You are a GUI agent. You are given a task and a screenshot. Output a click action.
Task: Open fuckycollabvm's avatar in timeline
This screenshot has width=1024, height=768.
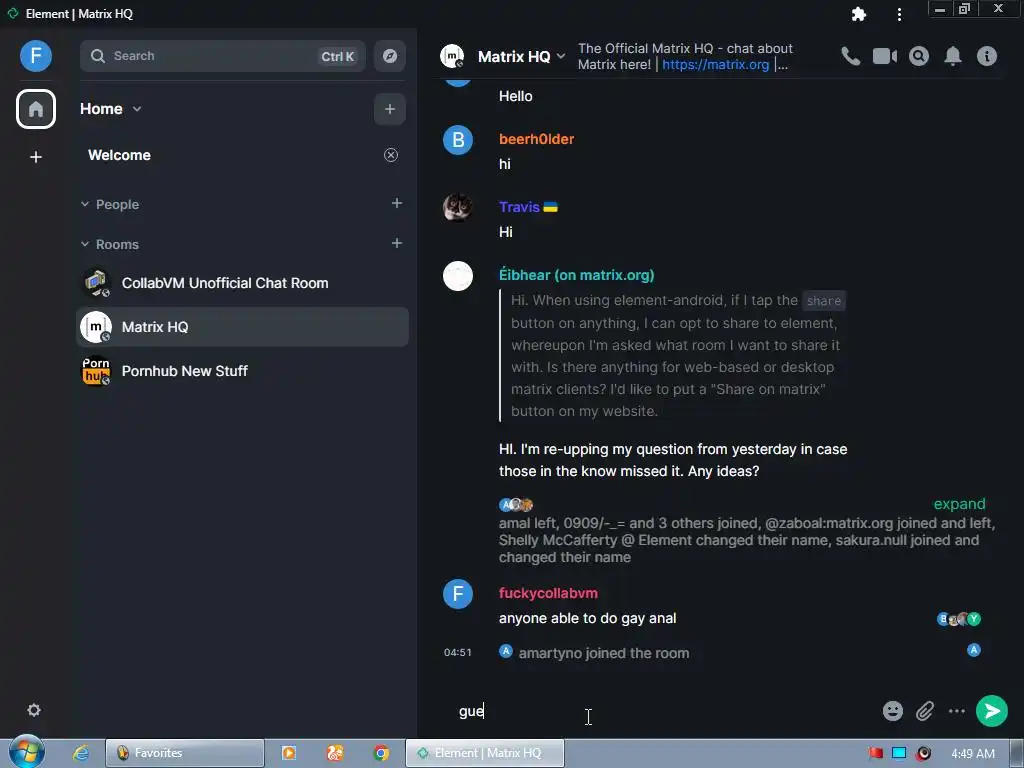[458, 594]
